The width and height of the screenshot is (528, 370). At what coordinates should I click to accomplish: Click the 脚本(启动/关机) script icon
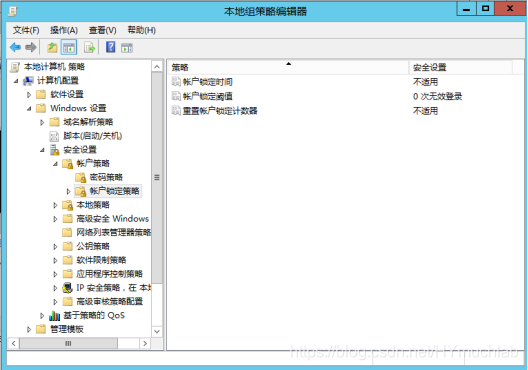click(54, 136)
